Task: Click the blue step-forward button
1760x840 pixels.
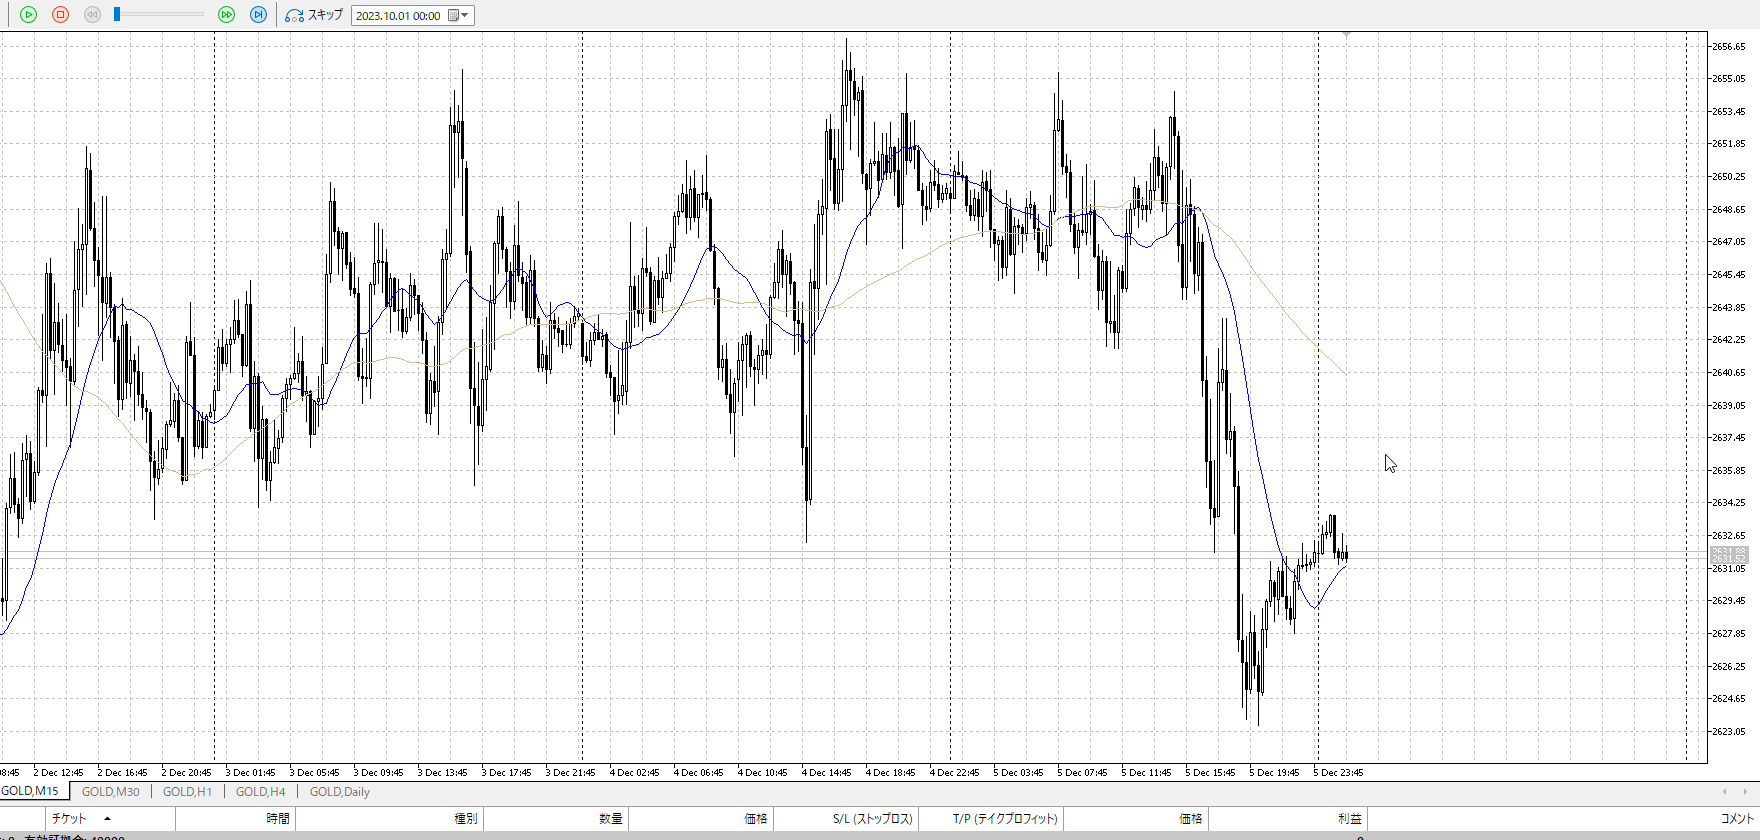Action: 258,15
